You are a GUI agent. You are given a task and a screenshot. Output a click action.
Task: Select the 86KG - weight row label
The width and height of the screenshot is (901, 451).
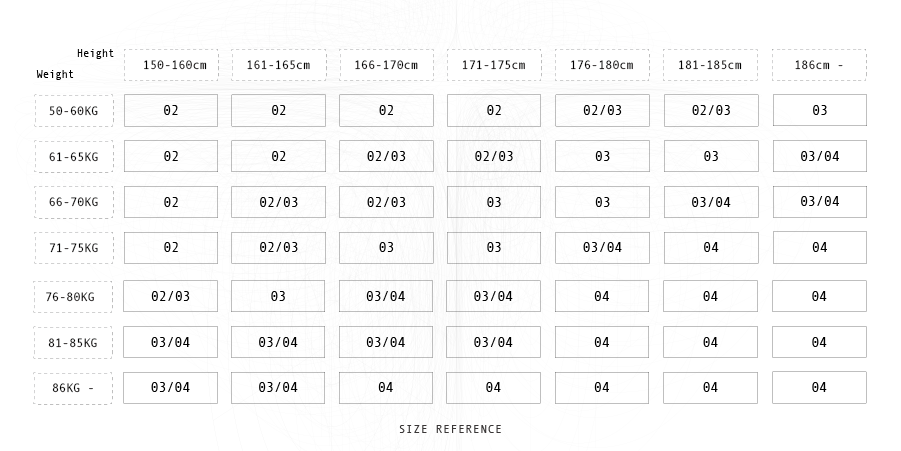[74, 388]
